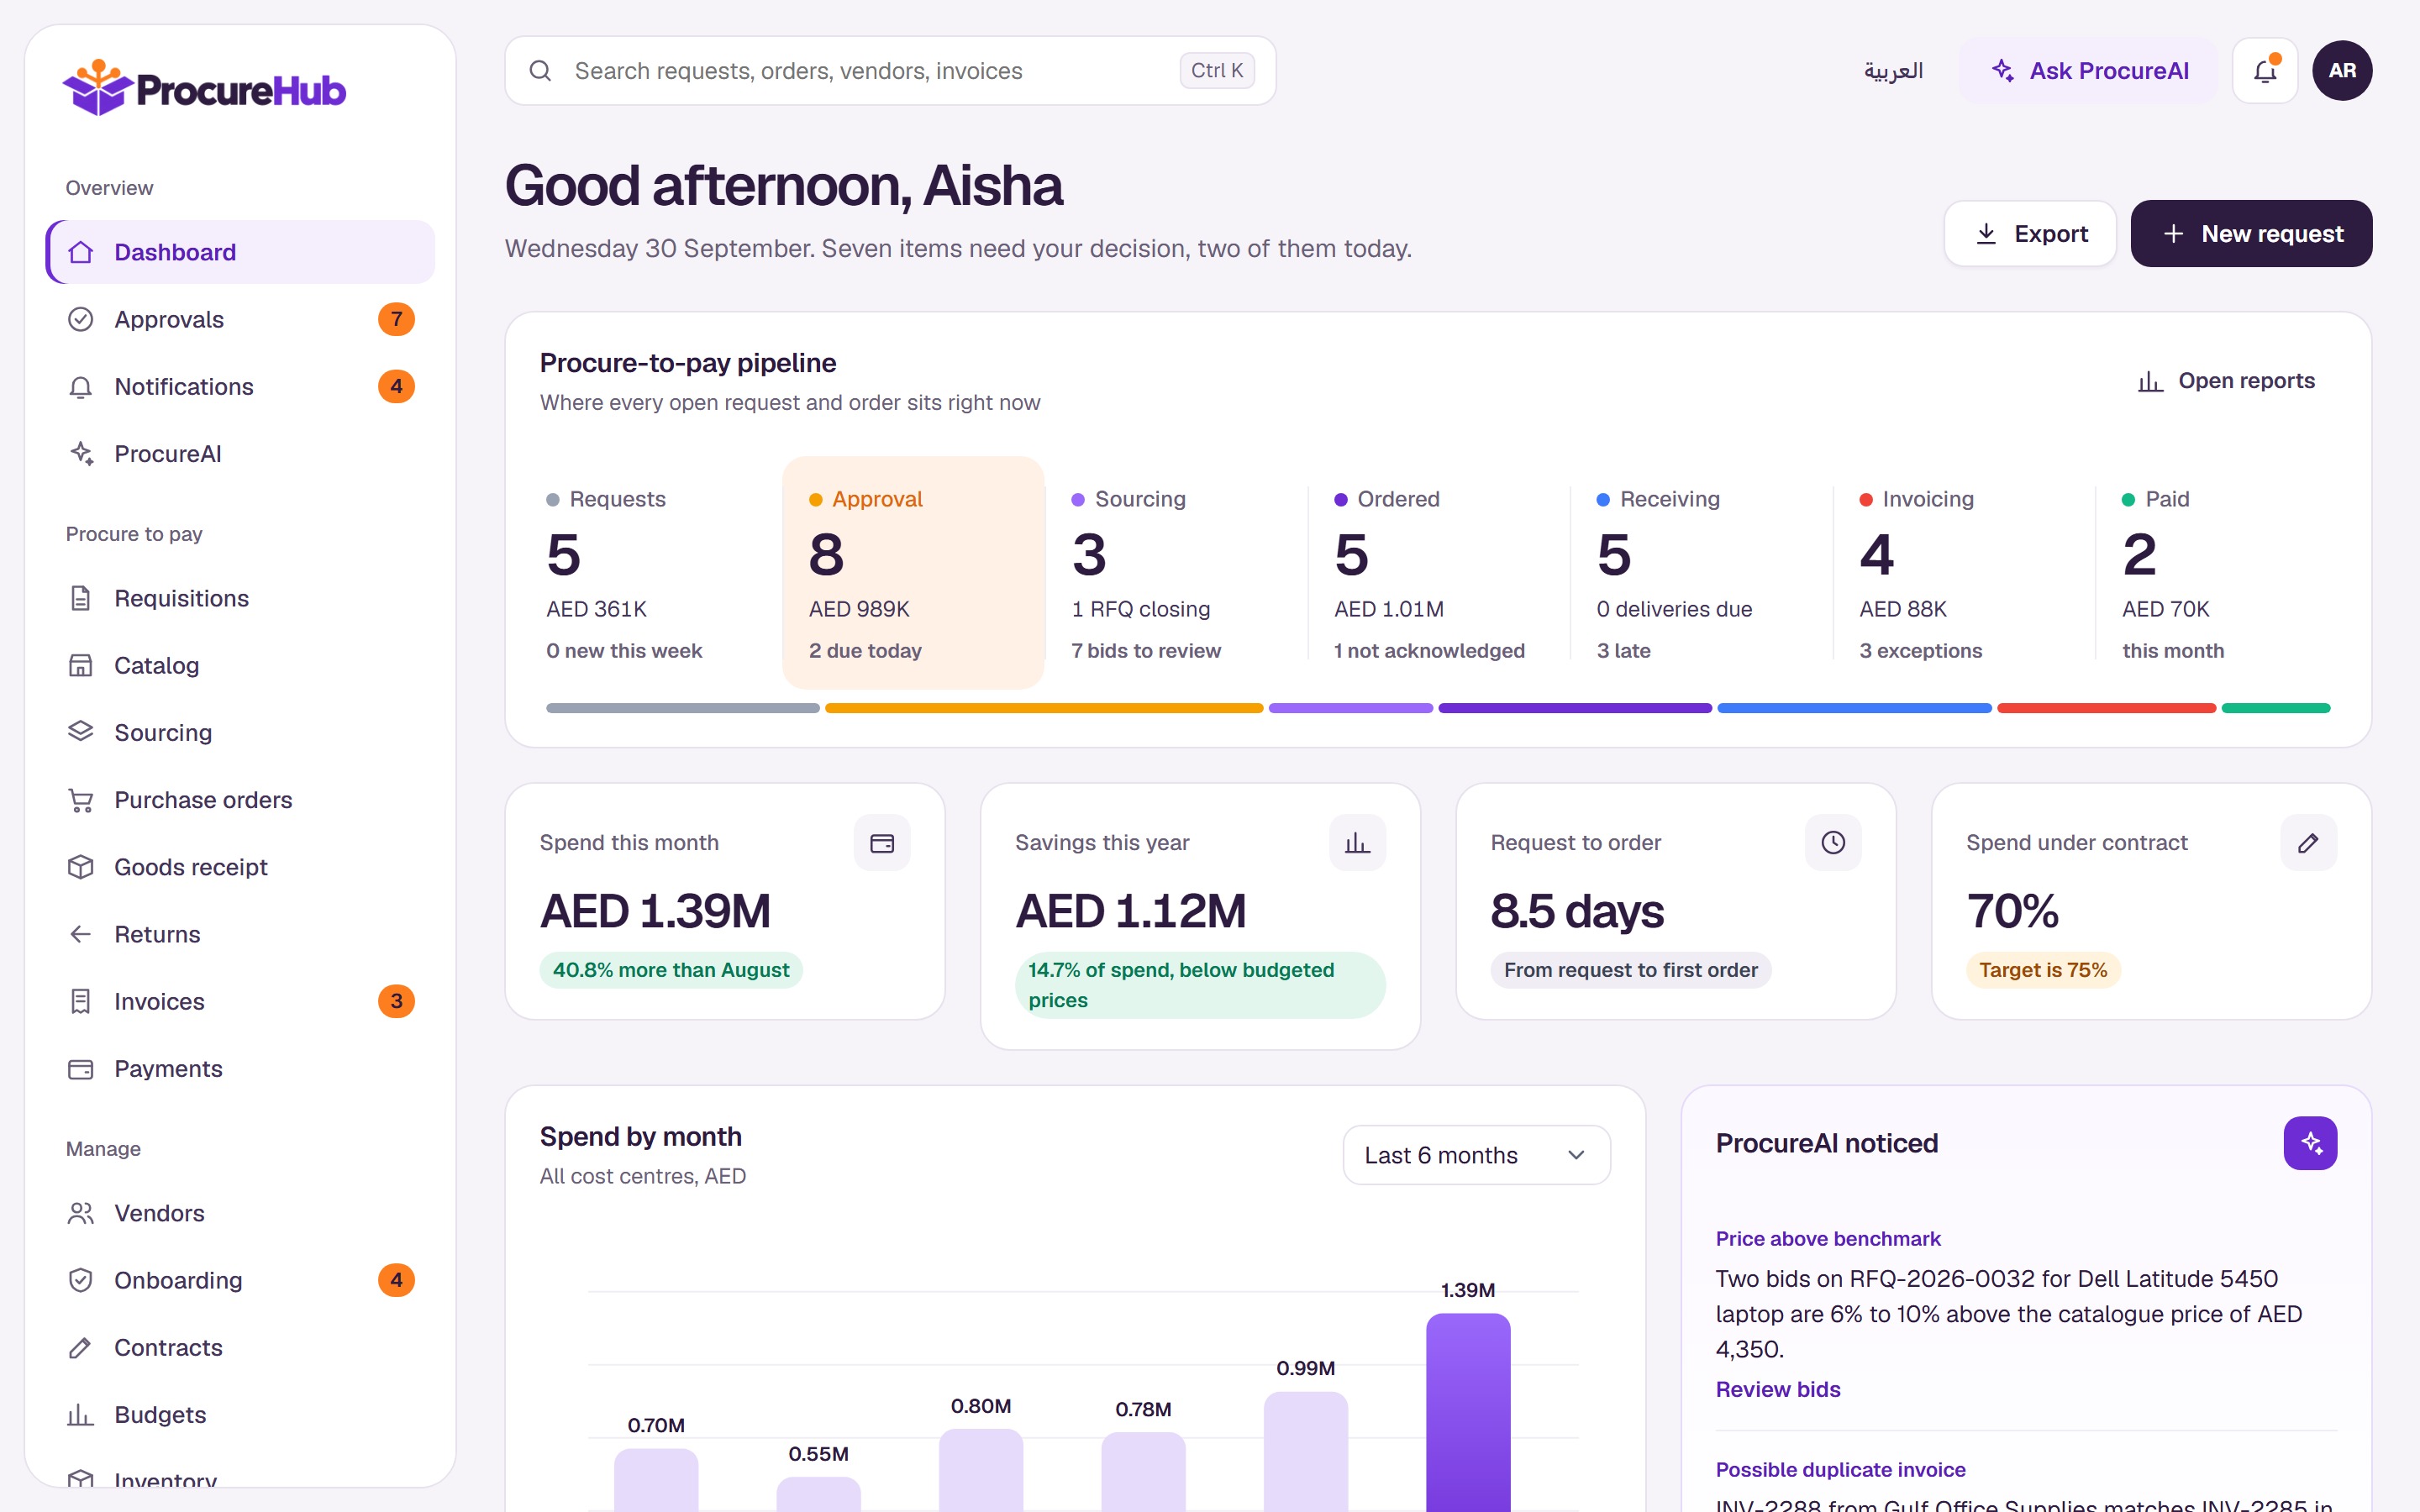Click the Savings this year chart icon
This screenshot has height=1512, width=2420.
(x=1357, y=843)
